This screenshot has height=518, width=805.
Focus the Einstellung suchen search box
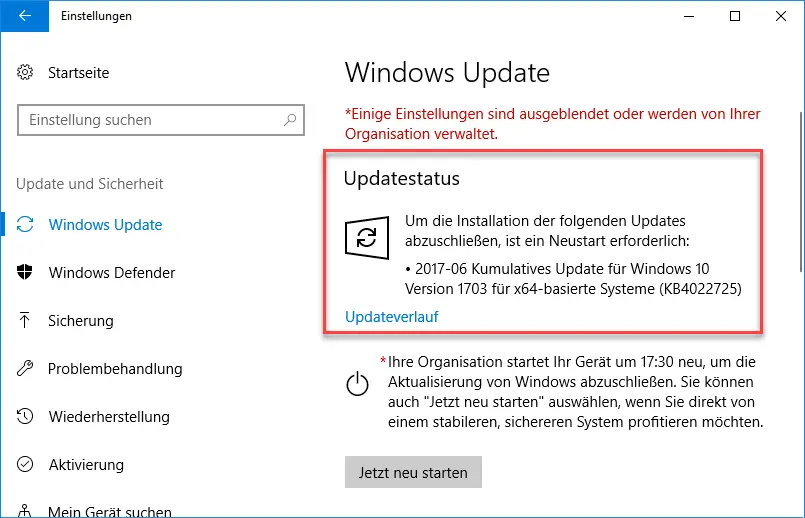click(x=161, y=120)
